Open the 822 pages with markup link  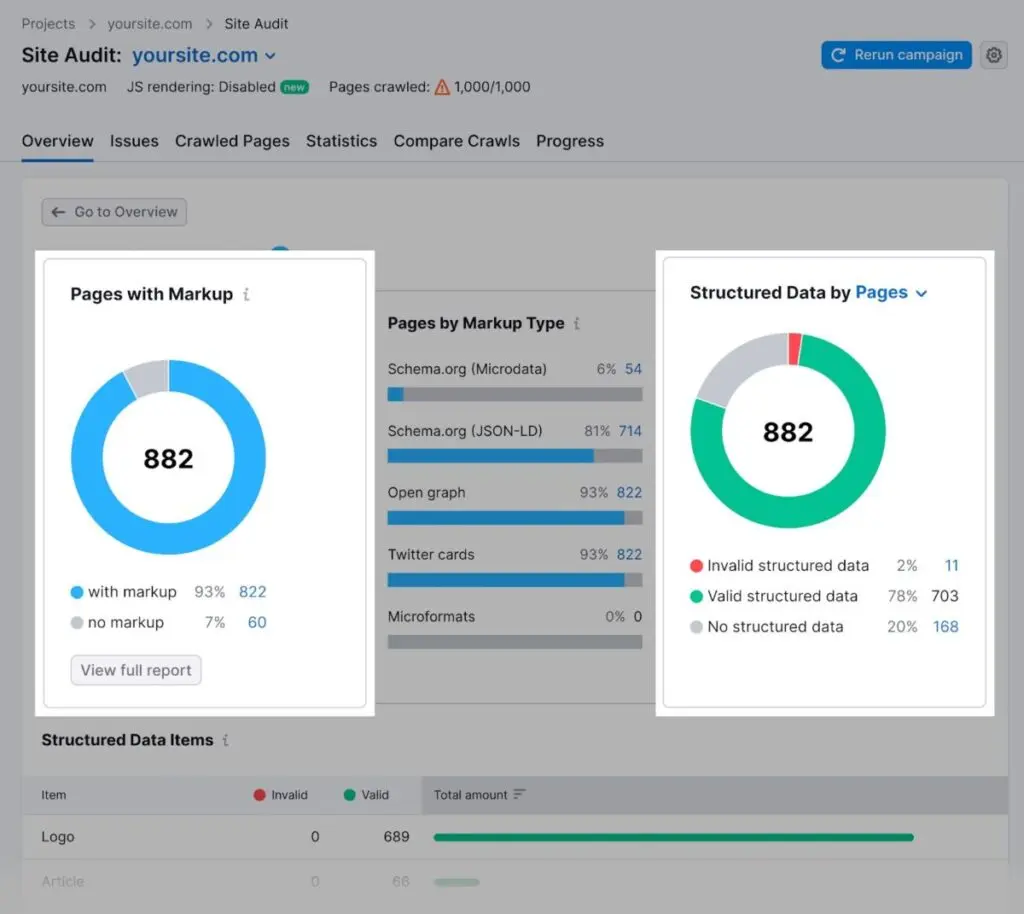click(x=252, y=592)
